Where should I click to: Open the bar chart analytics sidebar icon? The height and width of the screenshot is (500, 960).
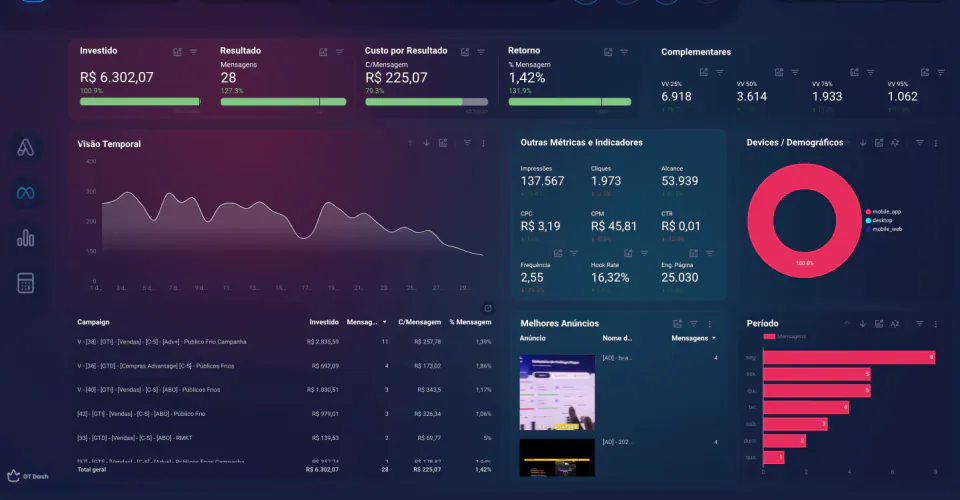26,238
